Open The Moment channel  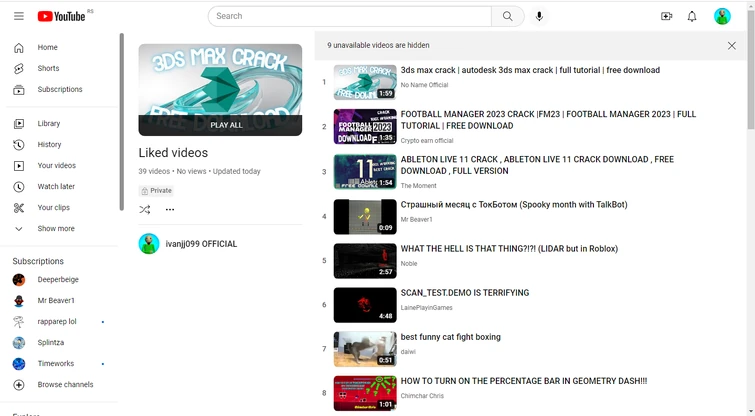418,186
